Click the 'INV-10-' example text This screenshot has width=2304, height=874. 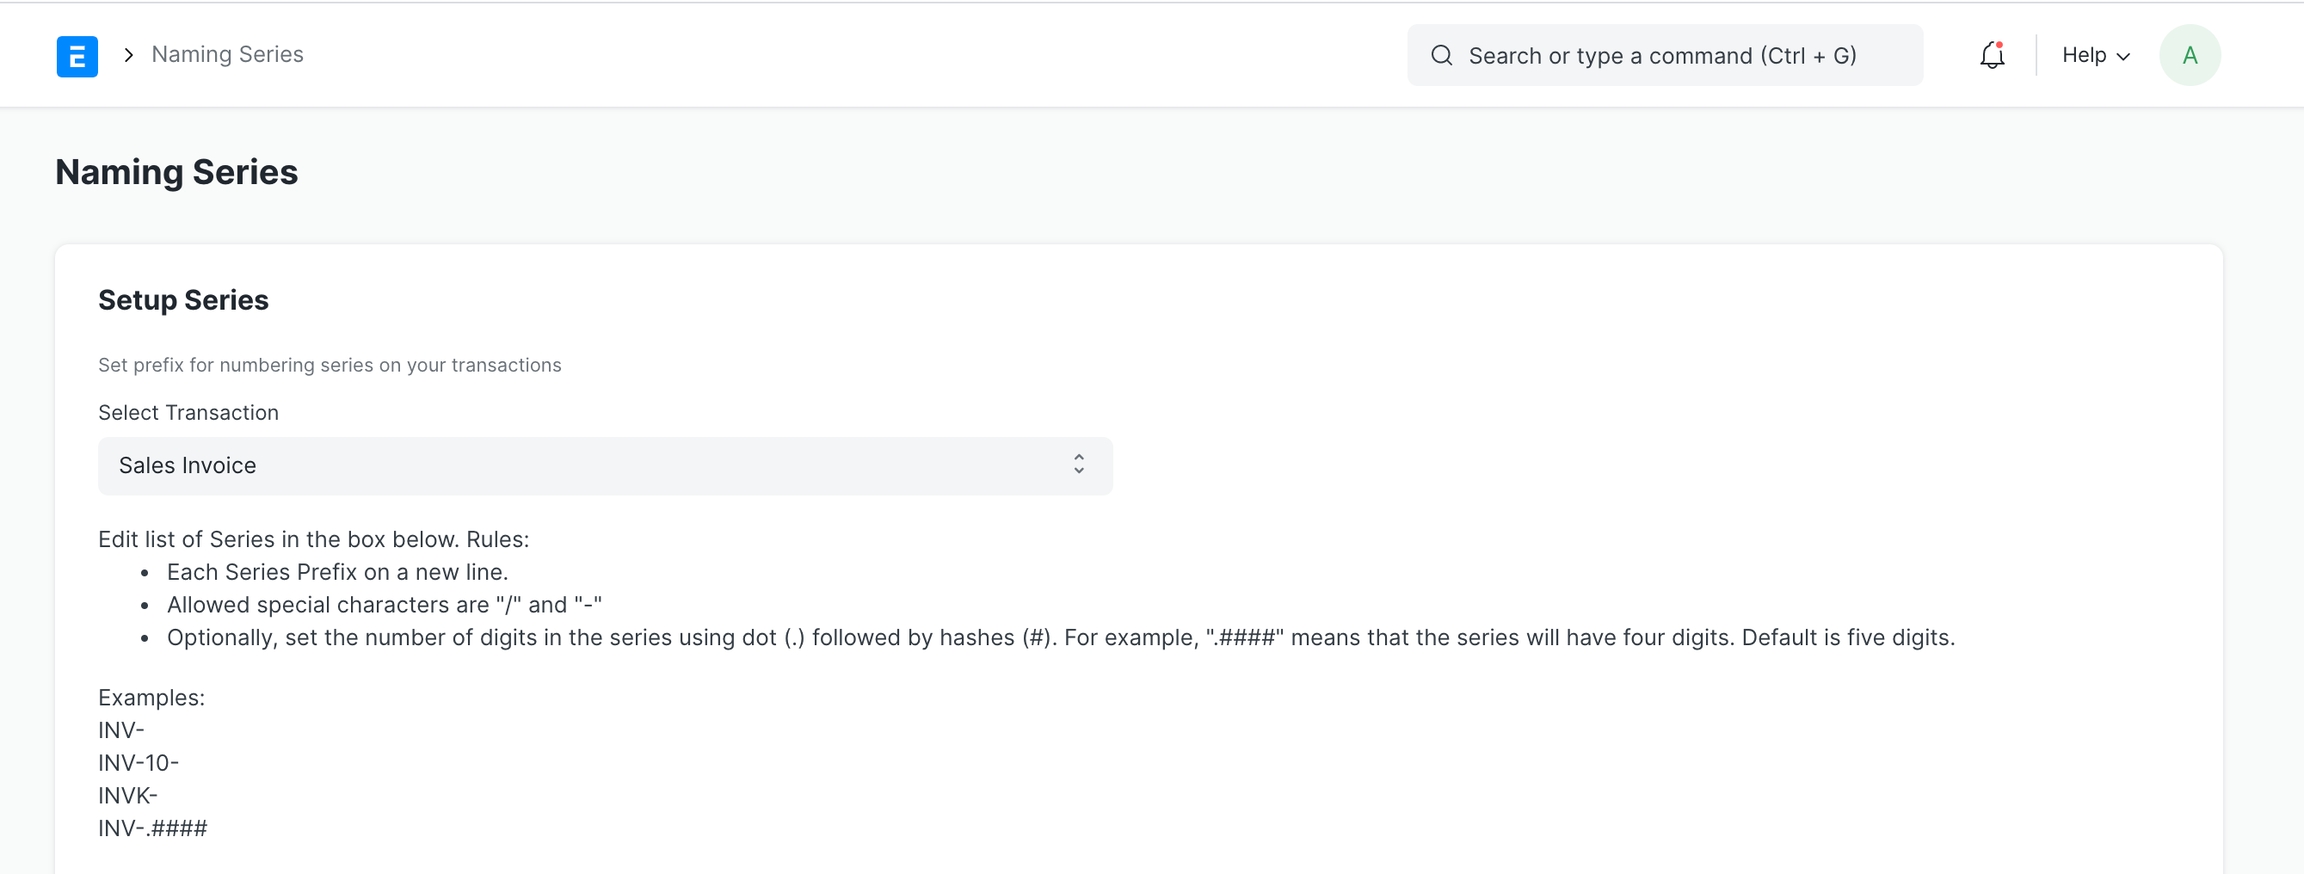point(138,763)
